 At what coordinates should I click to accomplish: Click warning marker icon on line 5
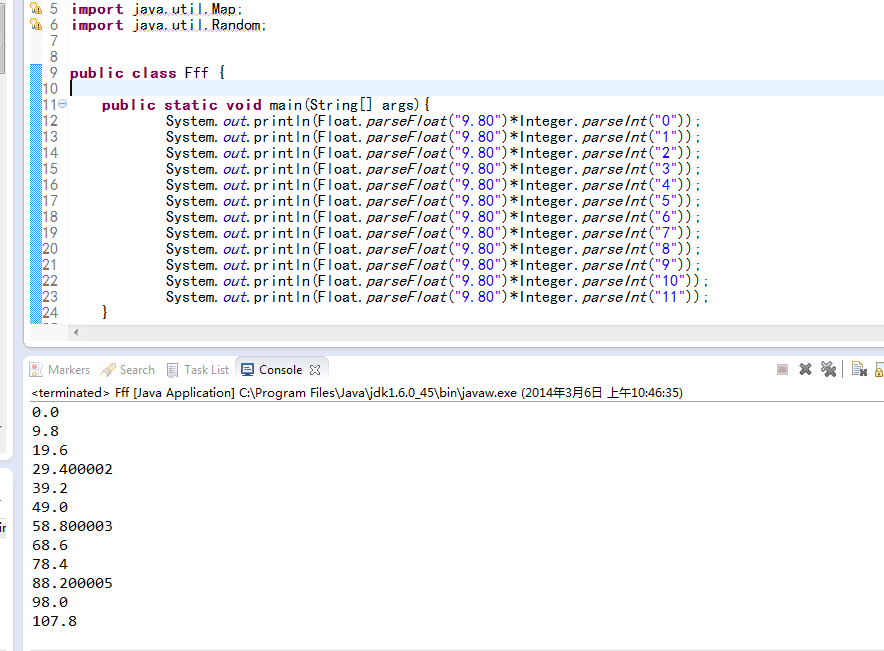coord(35,8)
